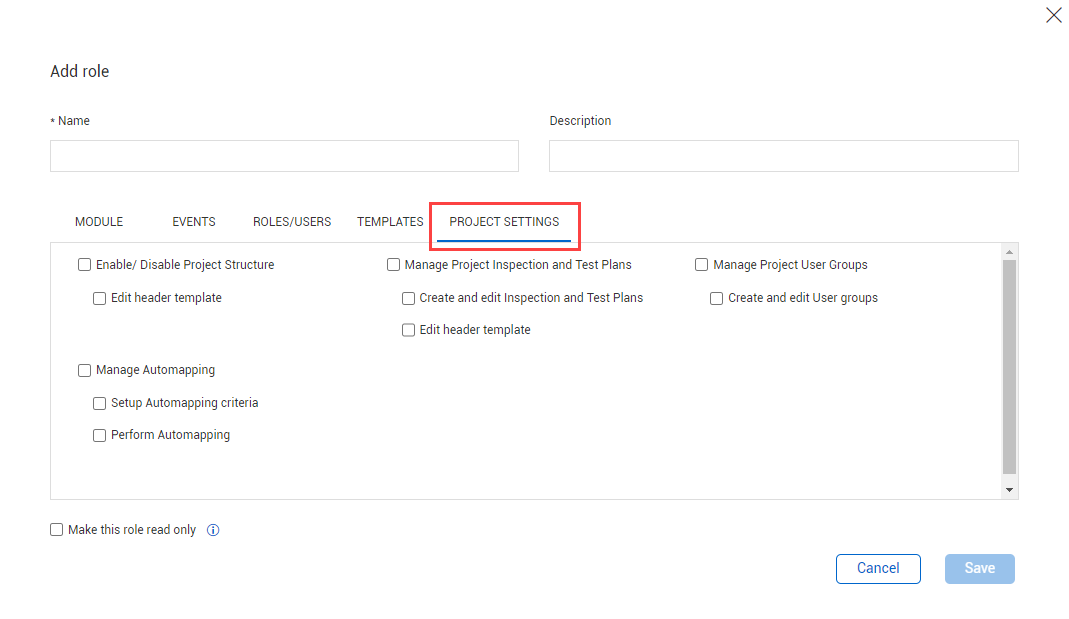Viewport: 1069px width, 619px height.
Task: Check Enable/ Disable Project Structure
Action: tap(84, 265)
